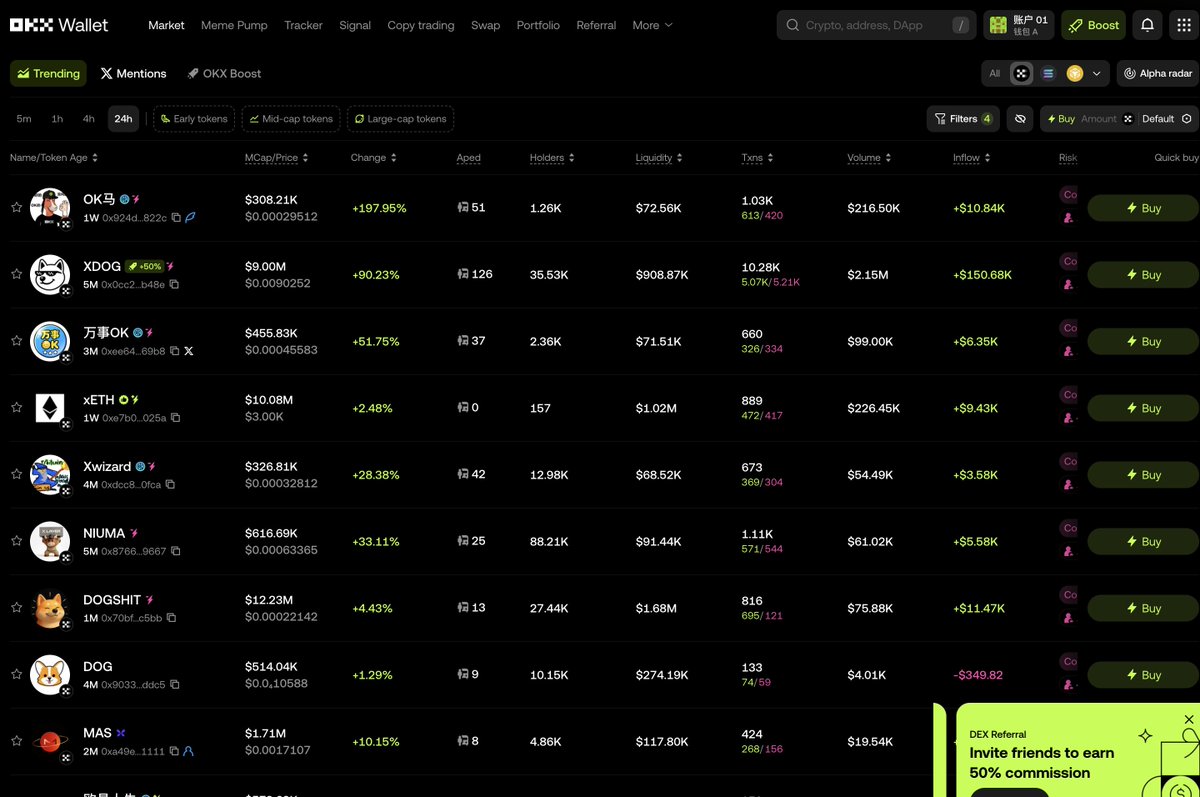Open the Alpha radar
This screenshot has height=797, width=1200.
[x=1158, y=73]
